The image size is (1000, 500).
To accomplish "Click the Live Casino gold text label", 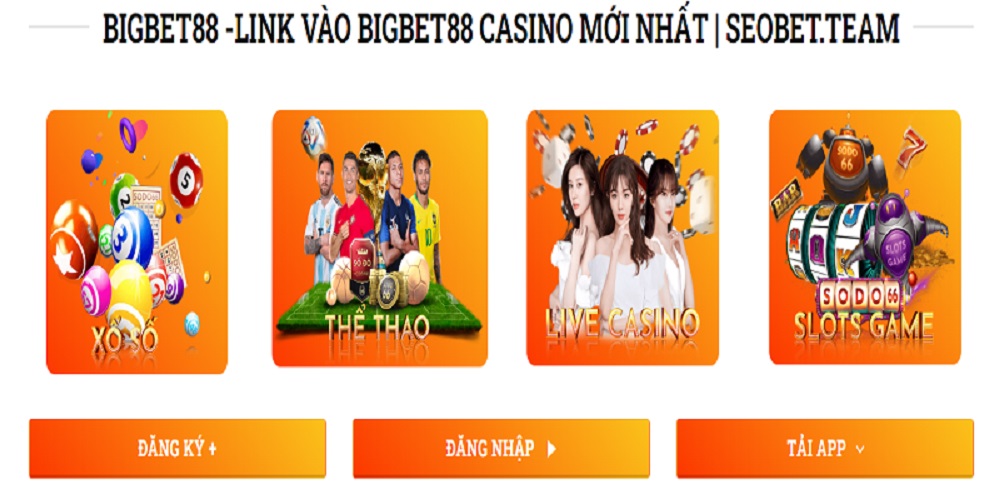I will point(622,323).
